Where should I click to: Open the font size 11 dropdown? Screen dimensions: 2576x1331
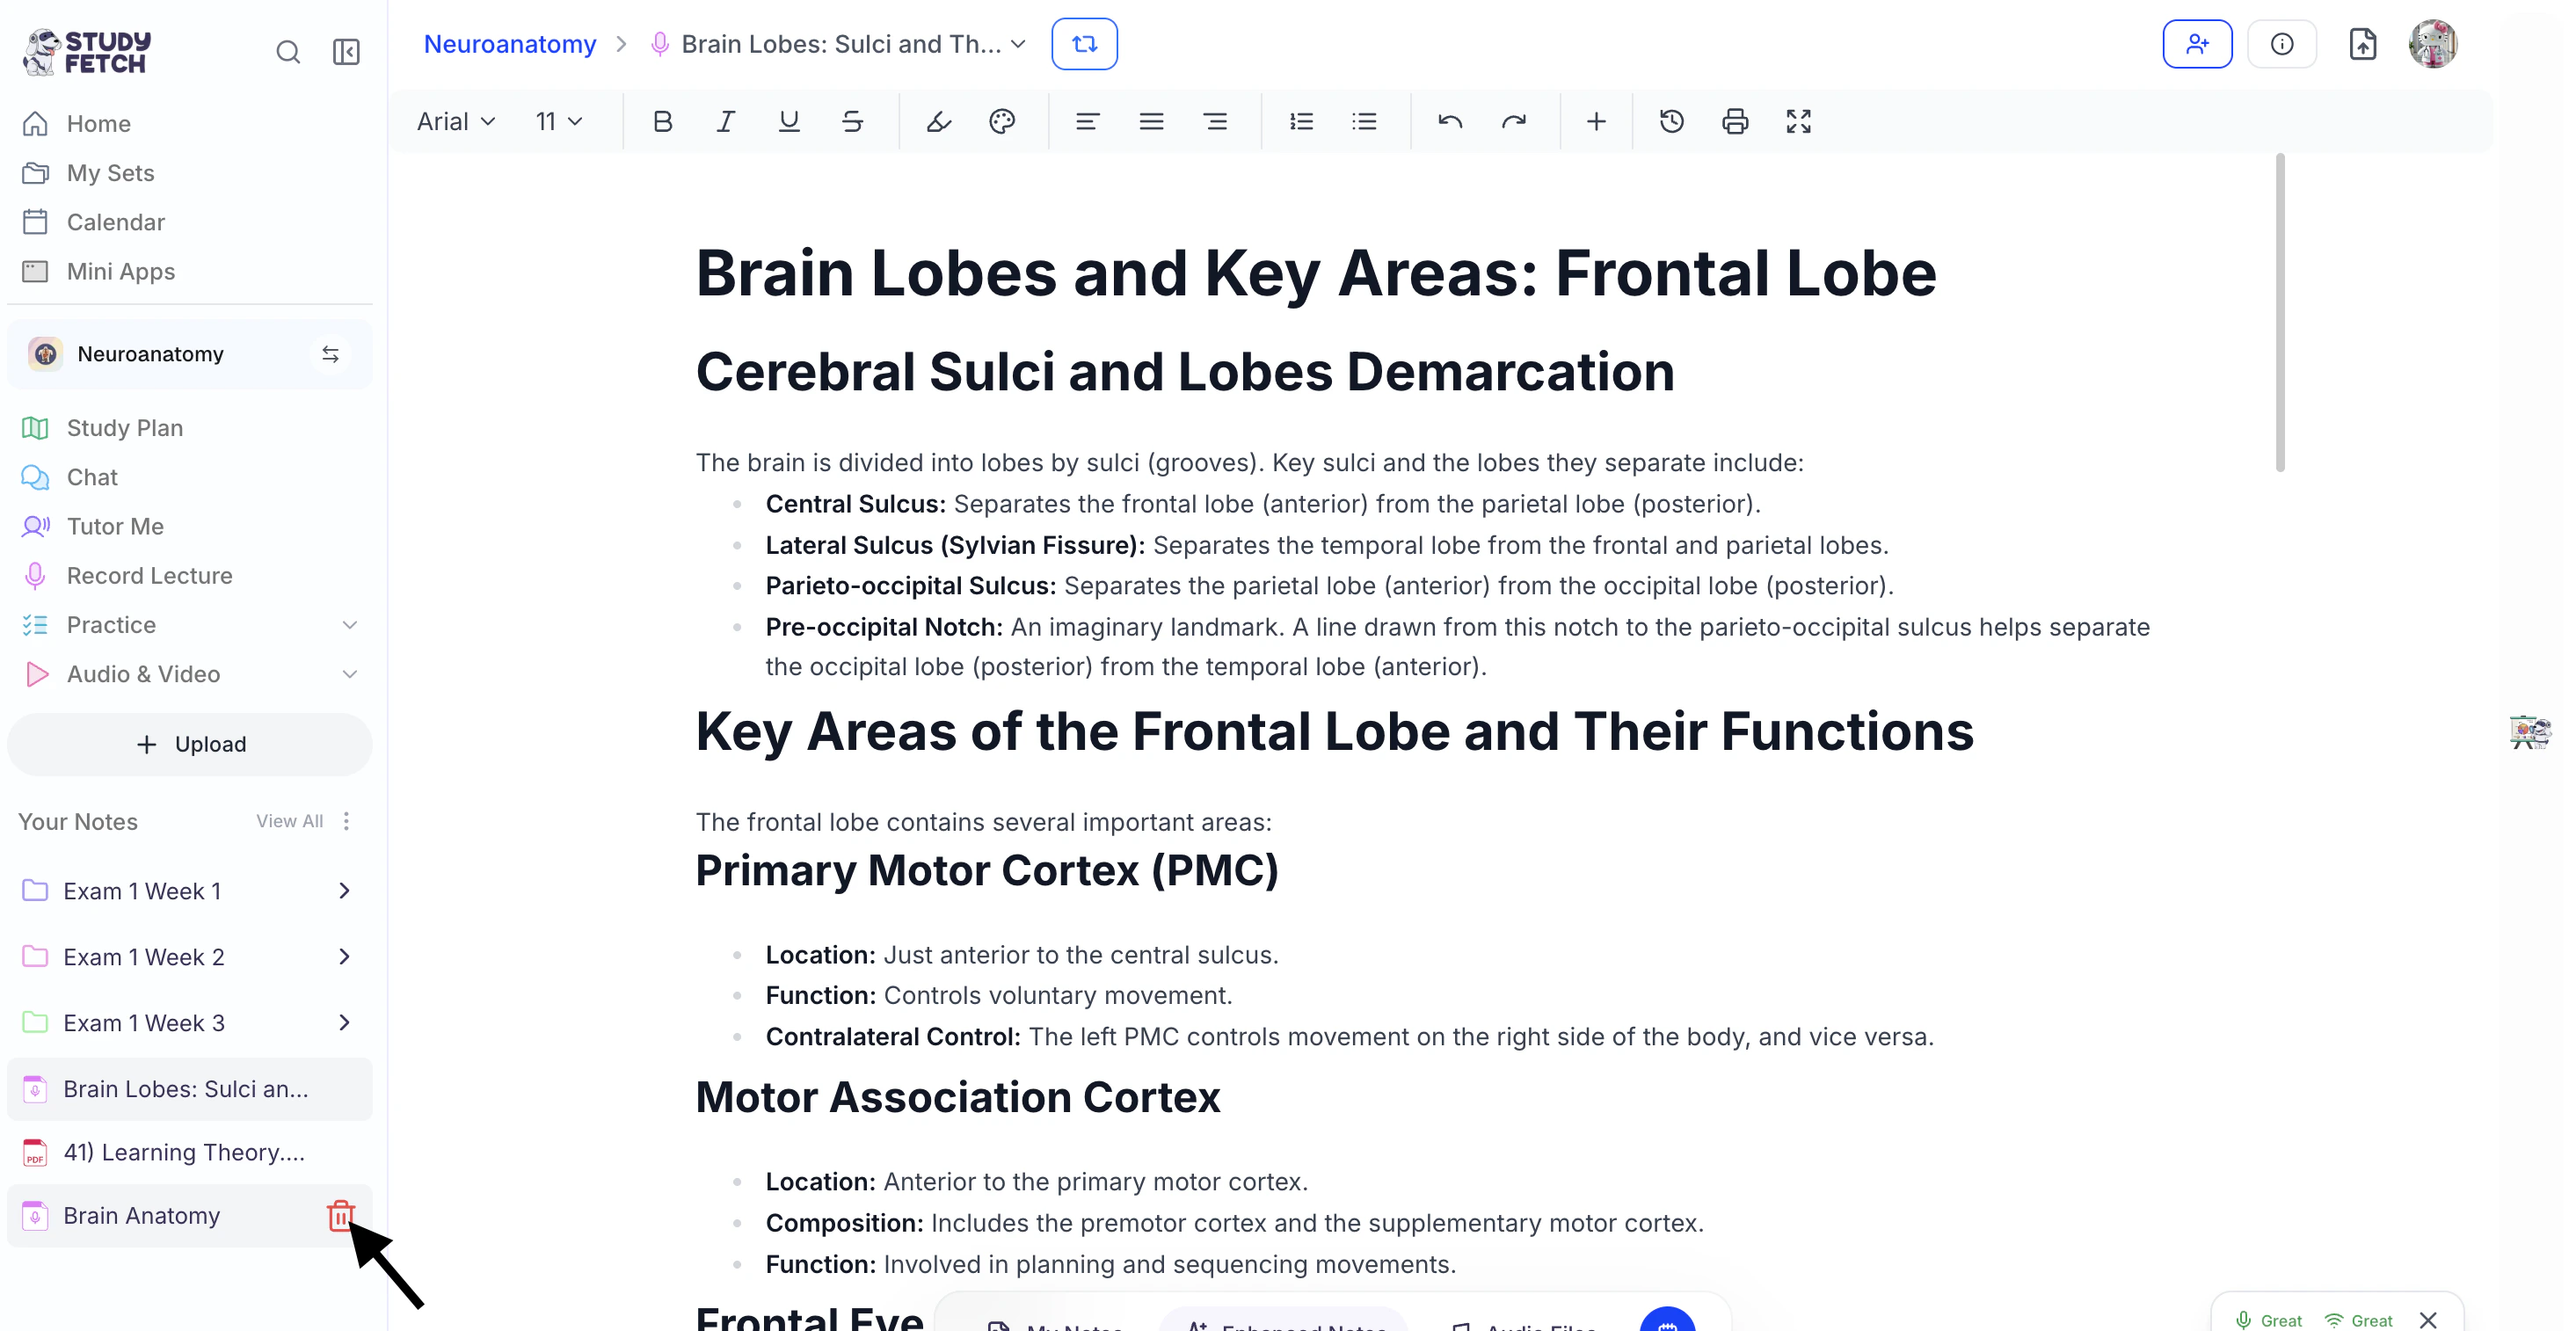[x=558, y=121]
